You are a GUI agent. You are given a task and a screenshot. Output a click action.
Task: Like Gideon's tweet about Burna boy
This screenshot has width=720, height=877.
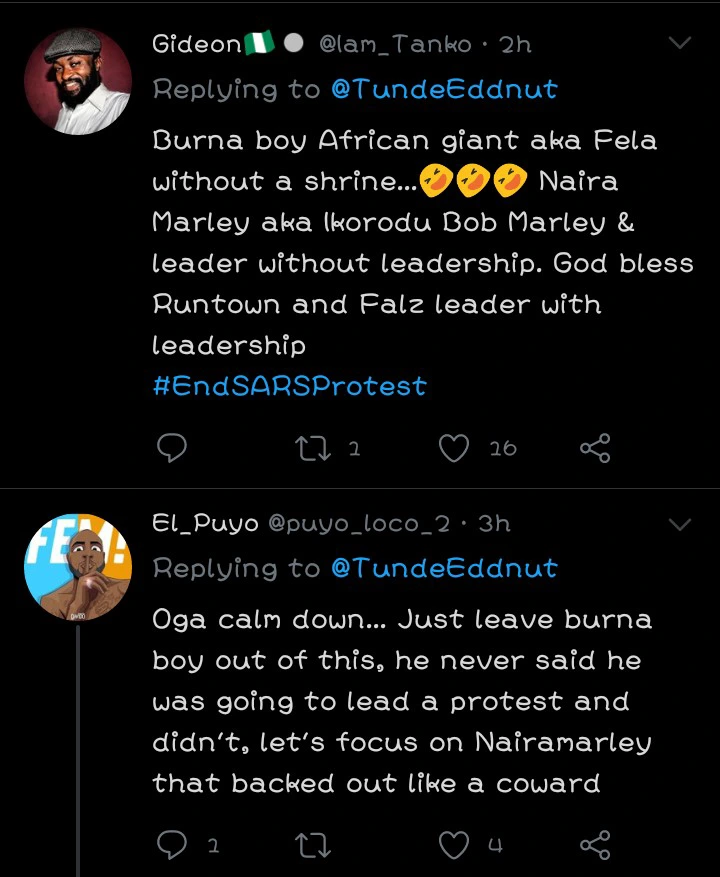(x=455, y=449)
